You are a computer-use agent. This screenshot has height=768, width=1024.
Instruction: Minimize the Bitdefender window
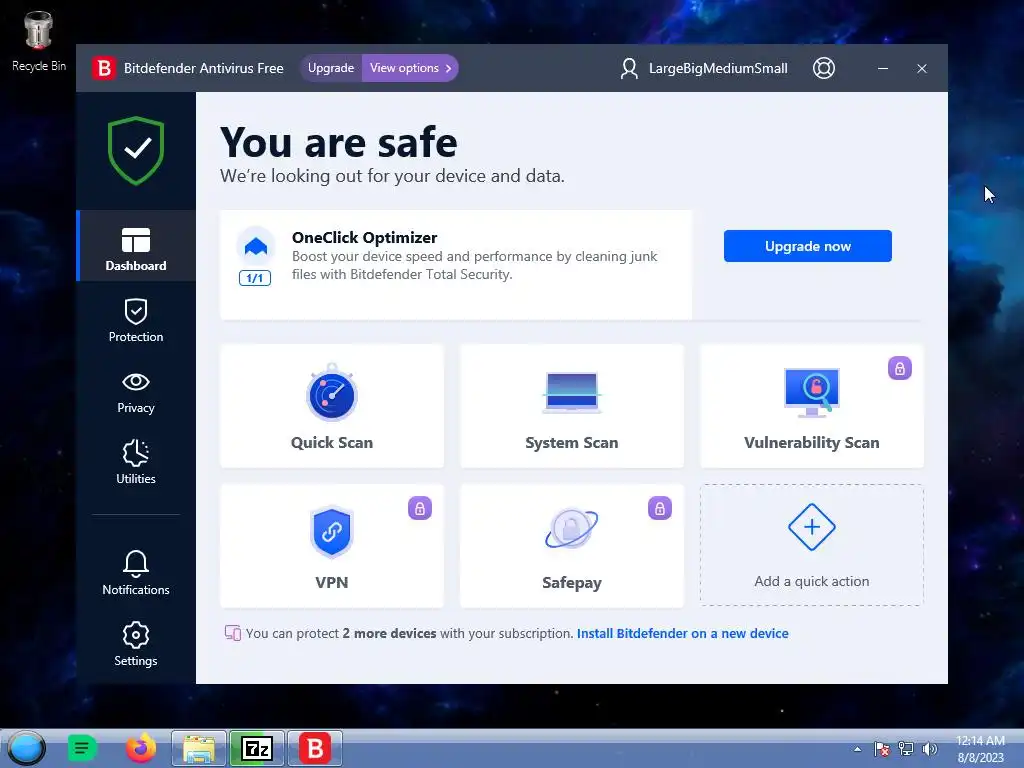(x=883, y=68)
